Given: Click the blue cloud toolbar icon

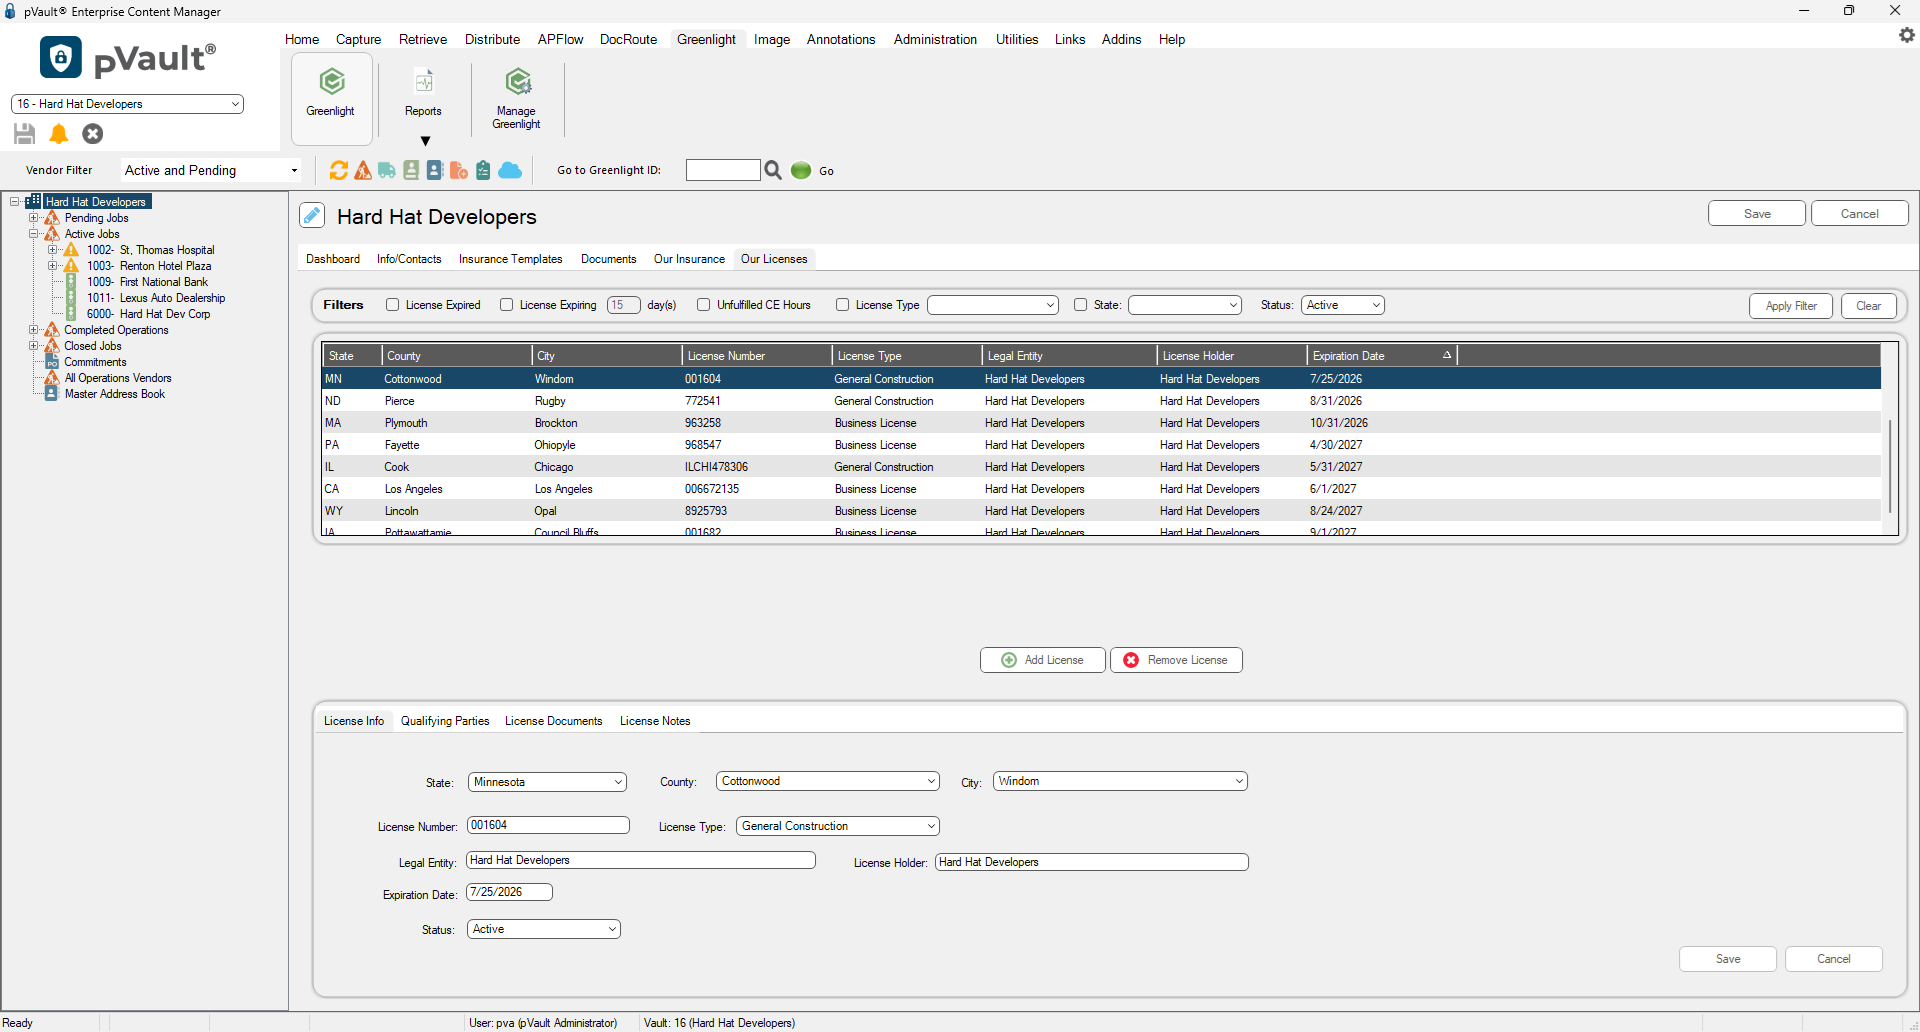Looking at the screenshot, I should click(x=510, y=170).
